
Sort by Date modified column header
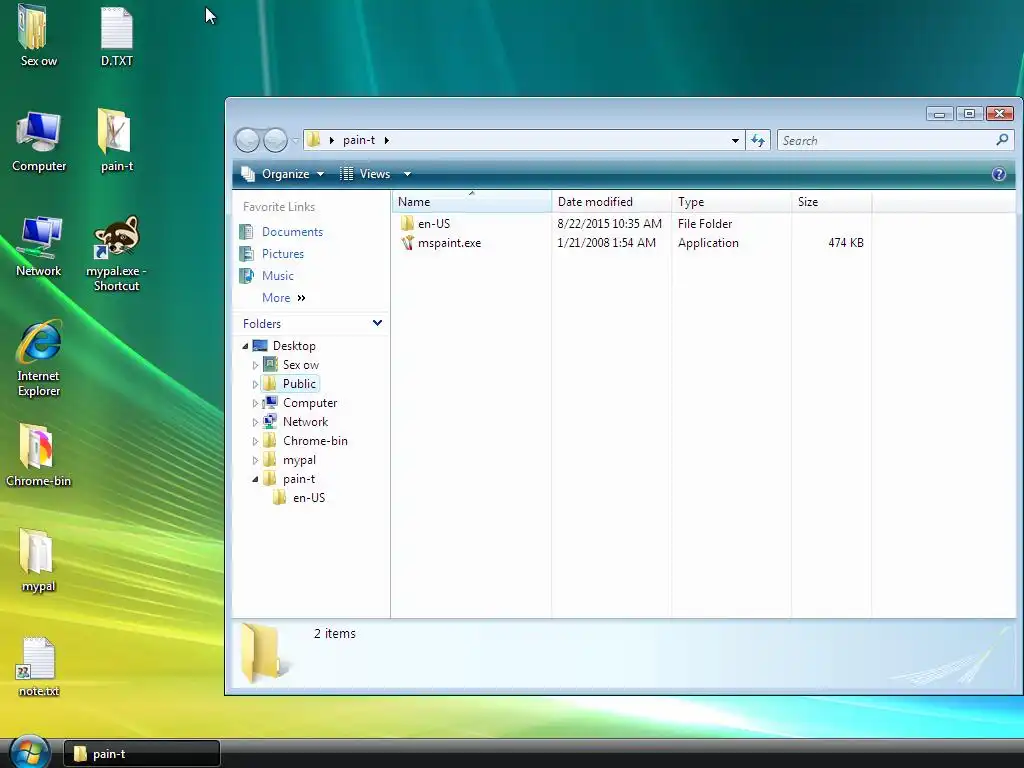point(611,202)
